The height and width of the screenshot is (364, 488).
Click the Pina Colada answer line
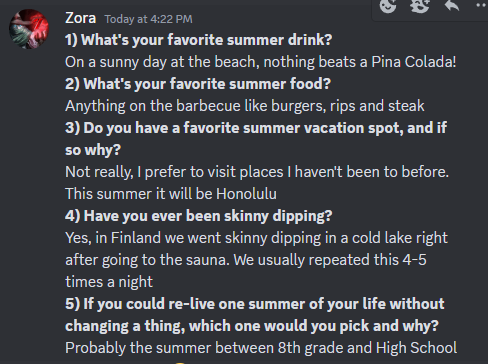point(261,62)
